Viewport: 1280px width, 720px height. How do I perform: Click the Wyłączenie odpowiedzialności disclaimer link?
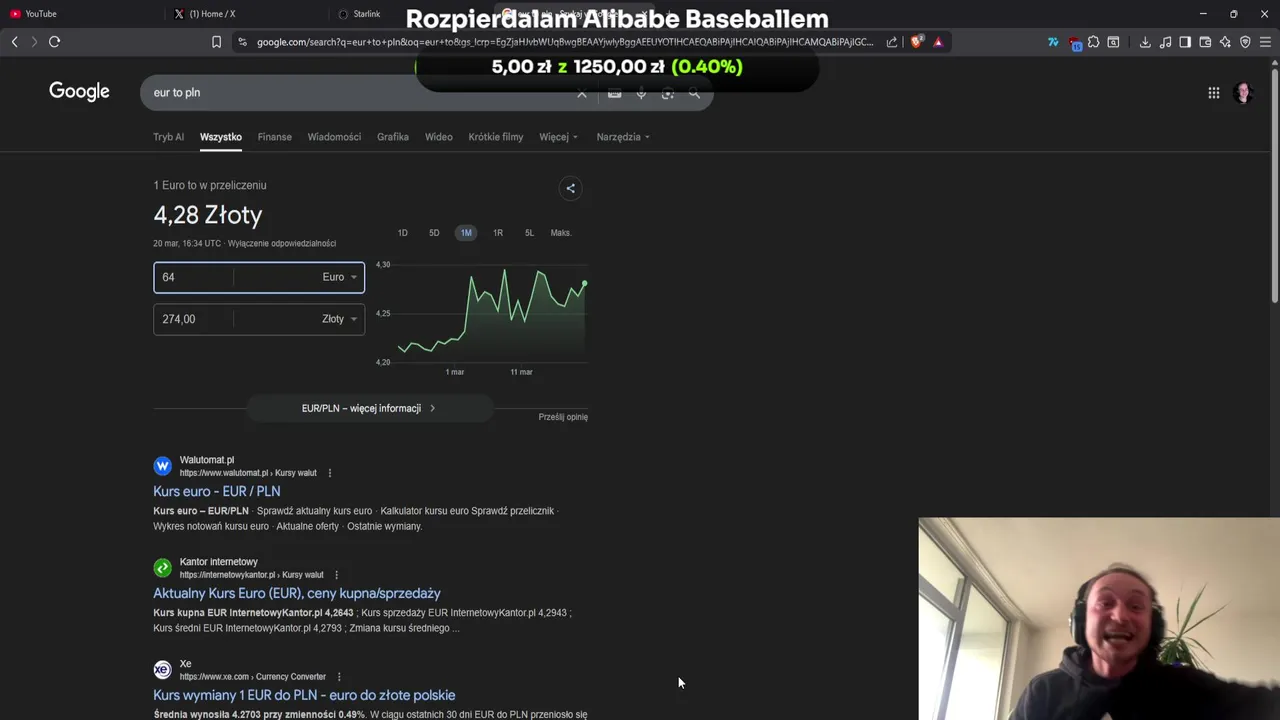pos(282,243)
